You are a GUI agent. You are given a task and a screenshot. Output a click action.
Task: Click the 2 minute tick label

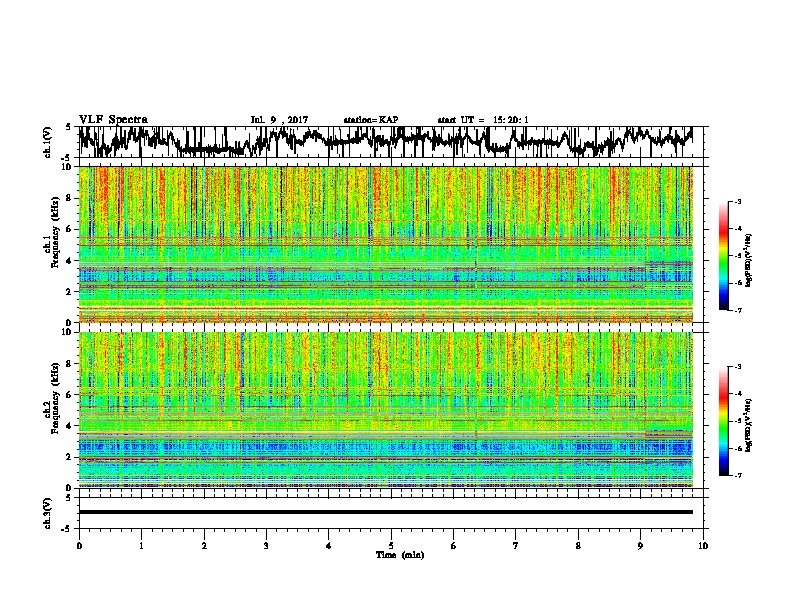click(x=204, y=546)
